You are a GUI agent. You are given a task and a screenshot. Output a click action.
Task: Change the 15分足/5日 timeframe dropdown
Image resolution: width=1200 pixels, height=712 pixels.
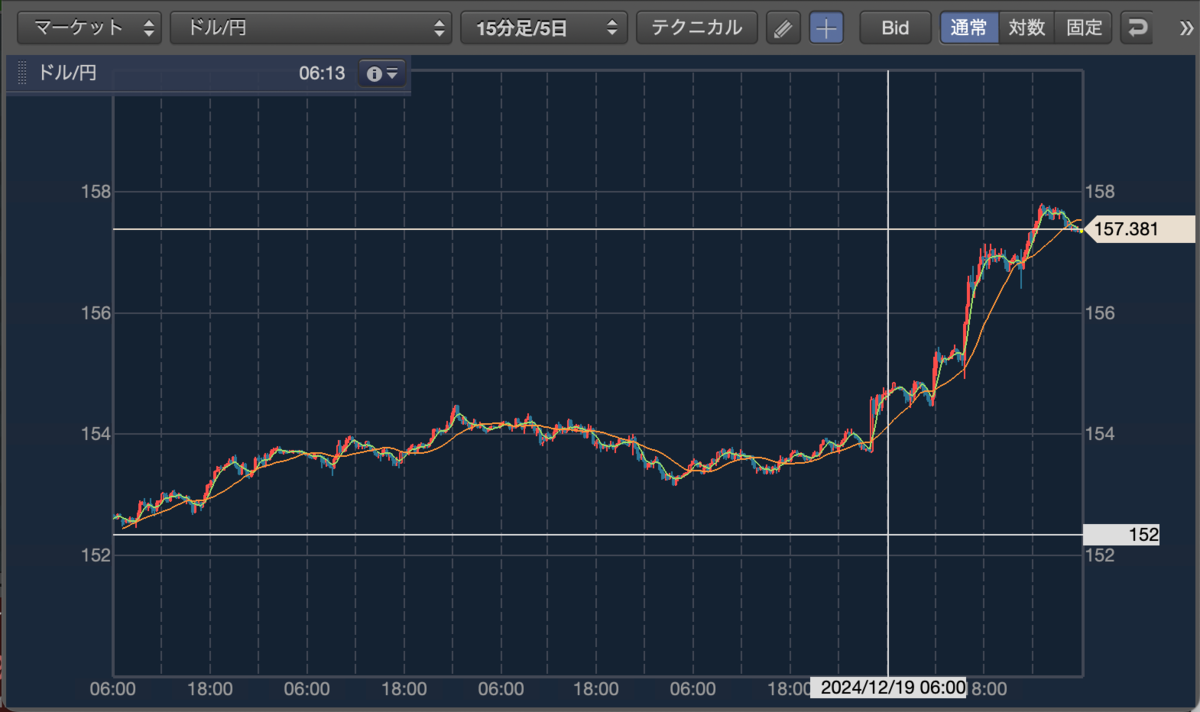tap(543, 27)
